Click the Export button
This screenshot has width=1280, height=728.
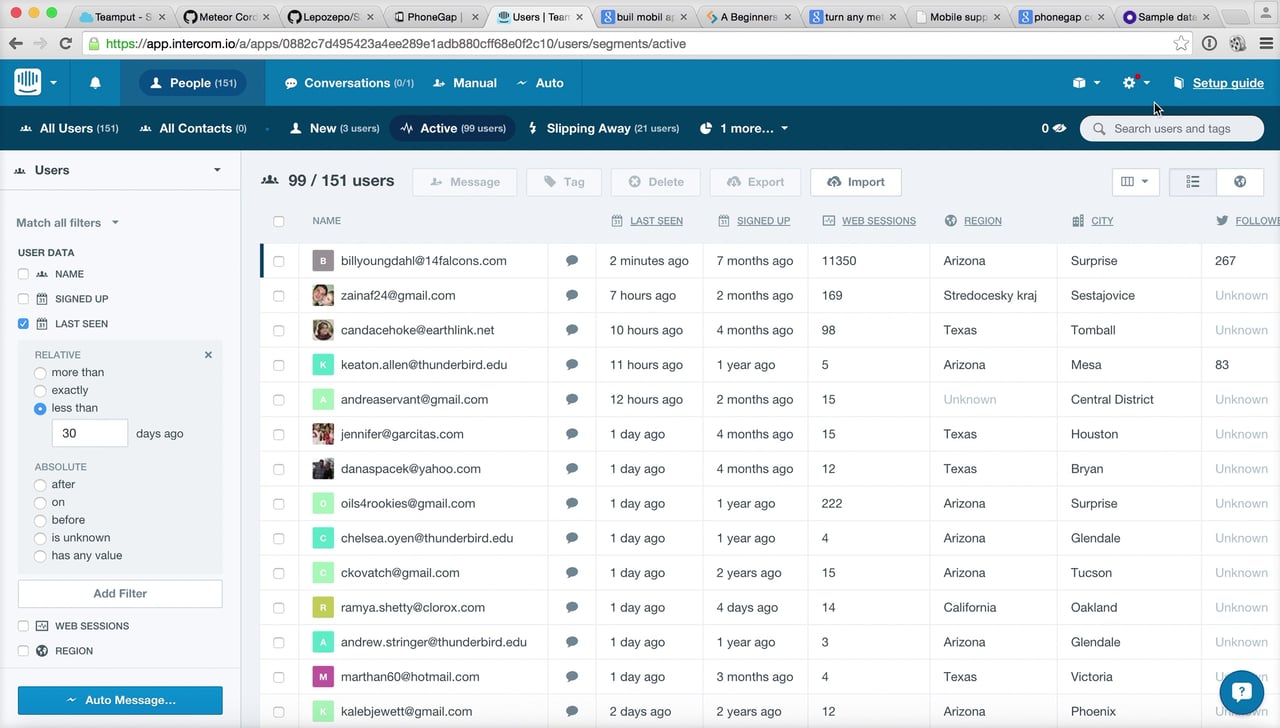click(x=755, y=182)
